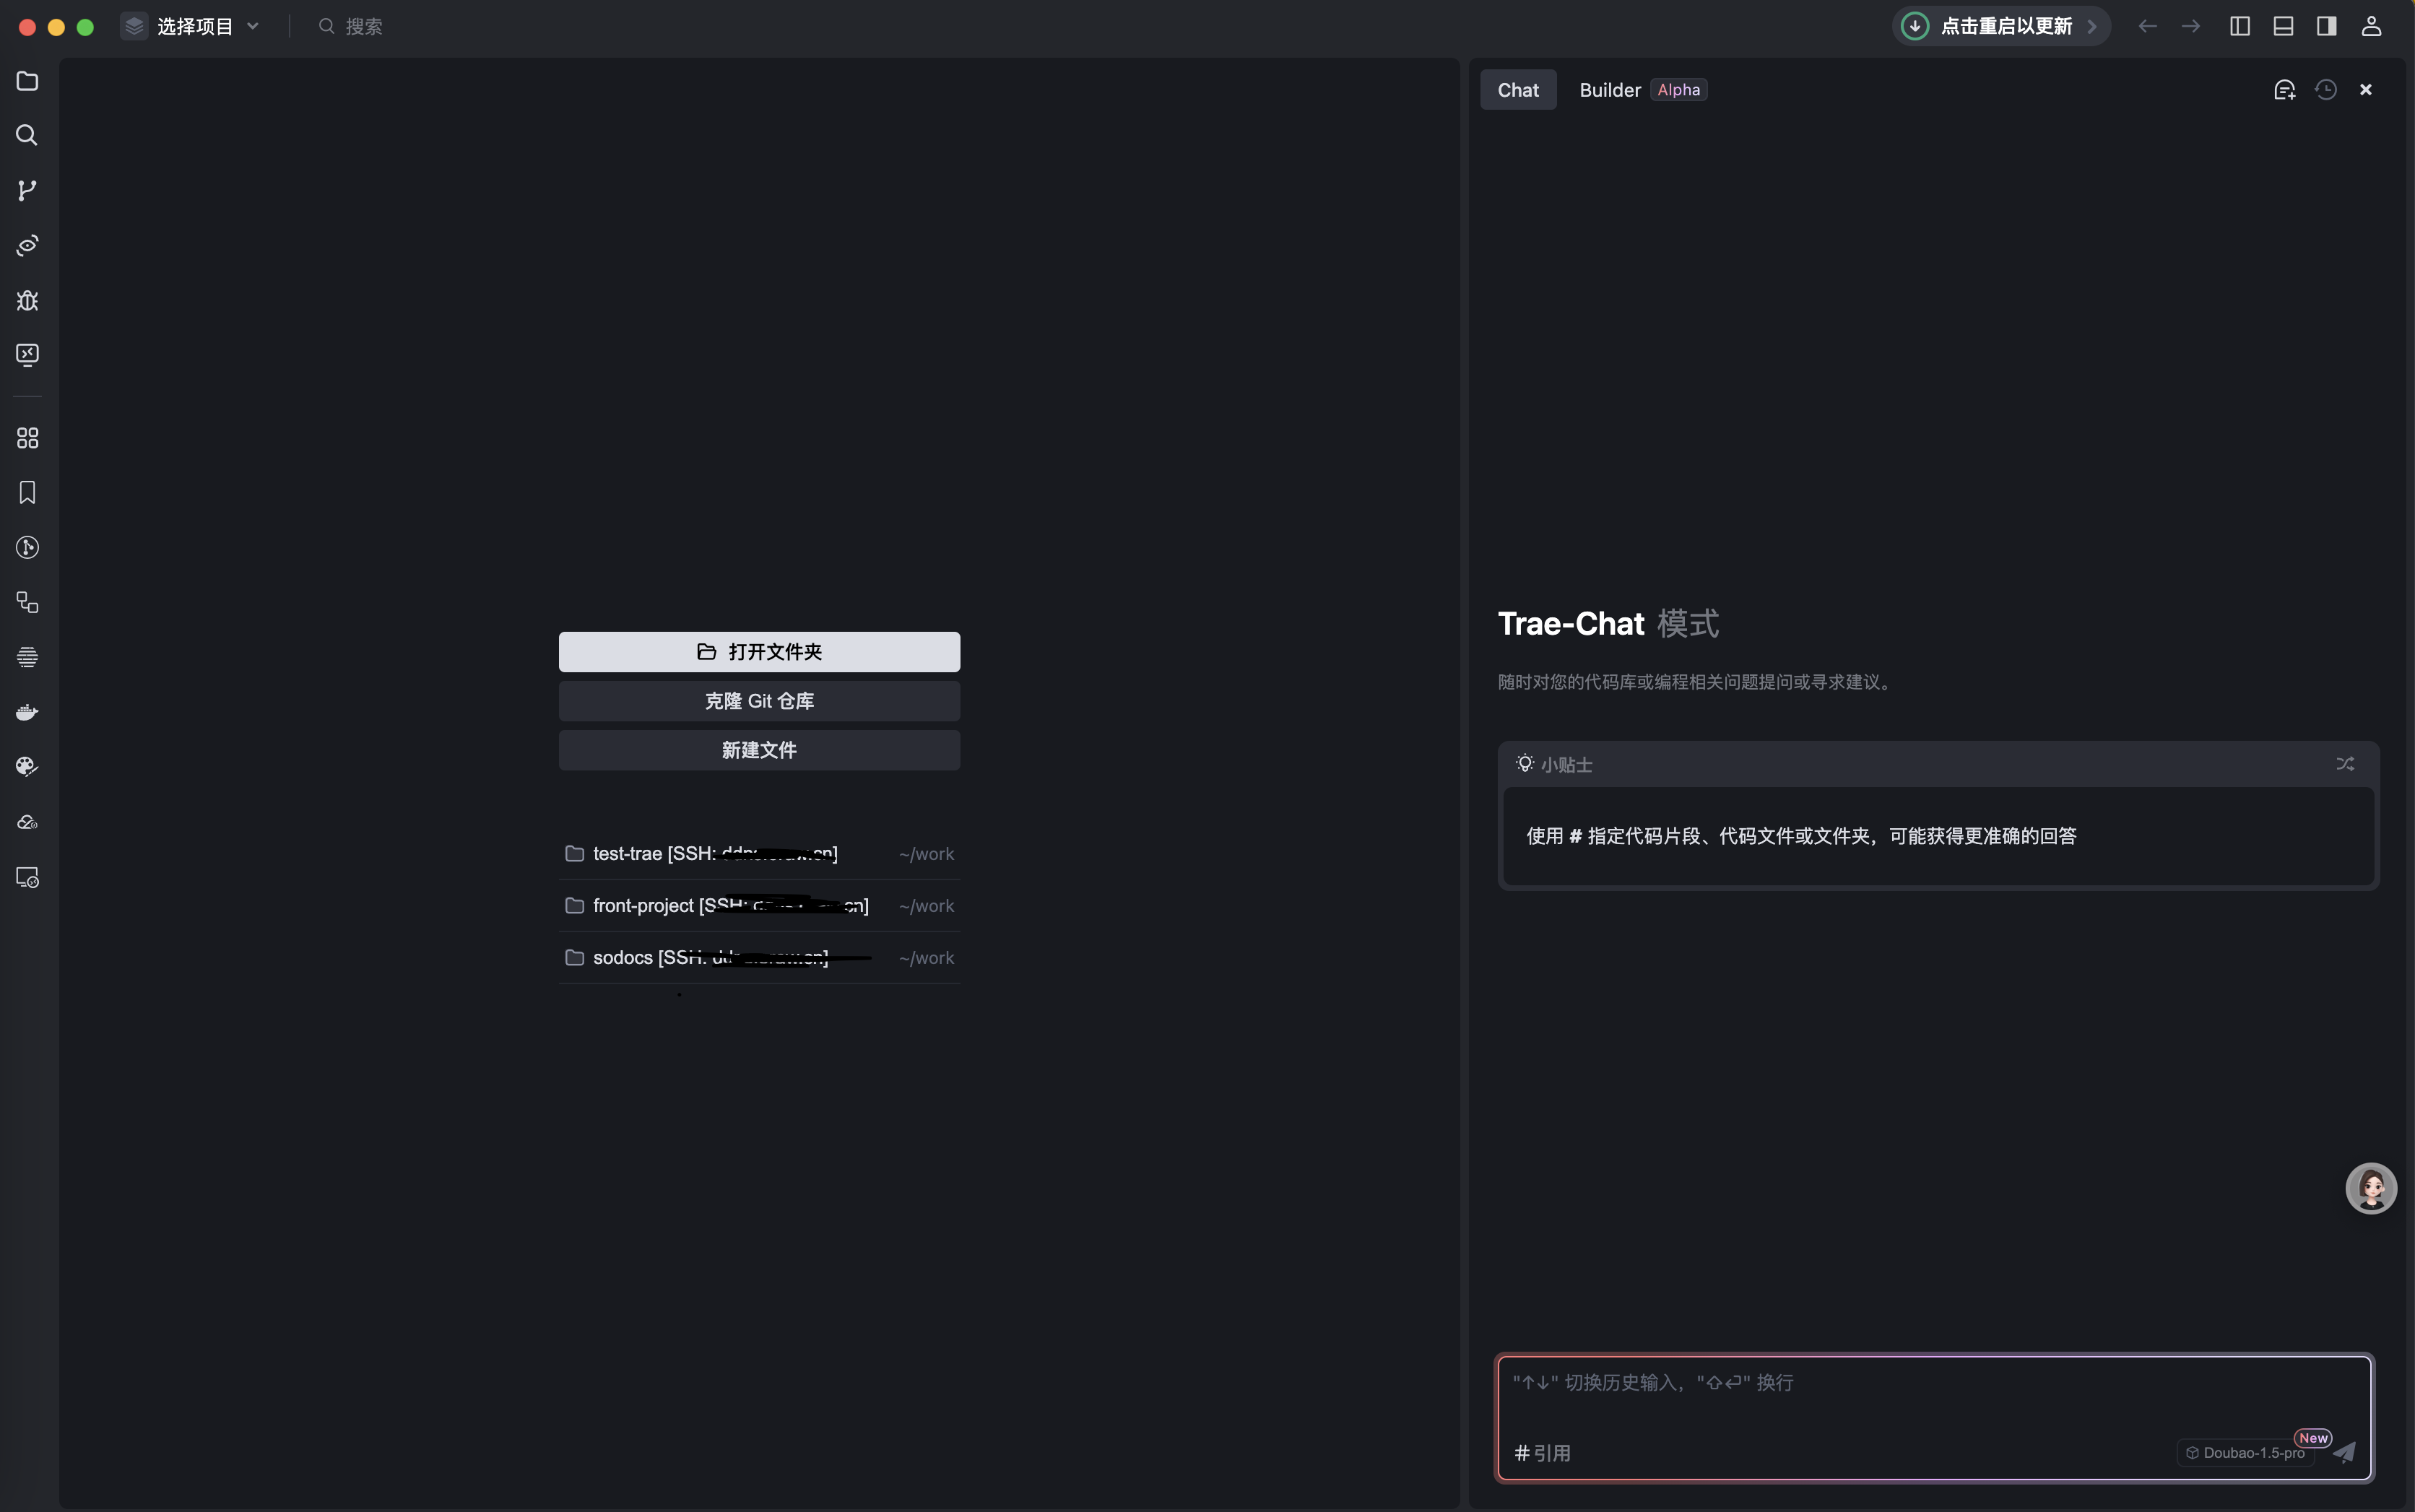Screen dimensions: 2415x1512
Task: Click the new chat icon in the Chat panel
Action: tap(2284, 90)
